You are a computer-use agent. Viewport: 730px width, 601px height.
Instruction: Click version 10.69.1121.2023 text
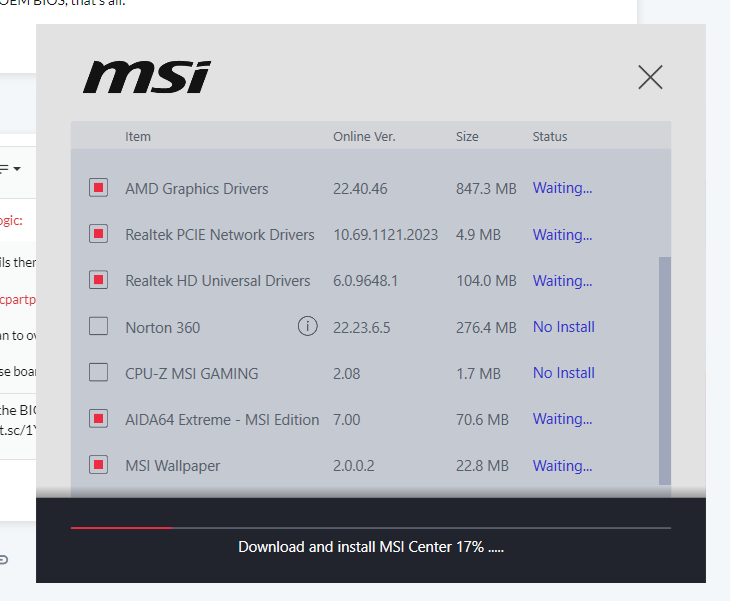385,235
